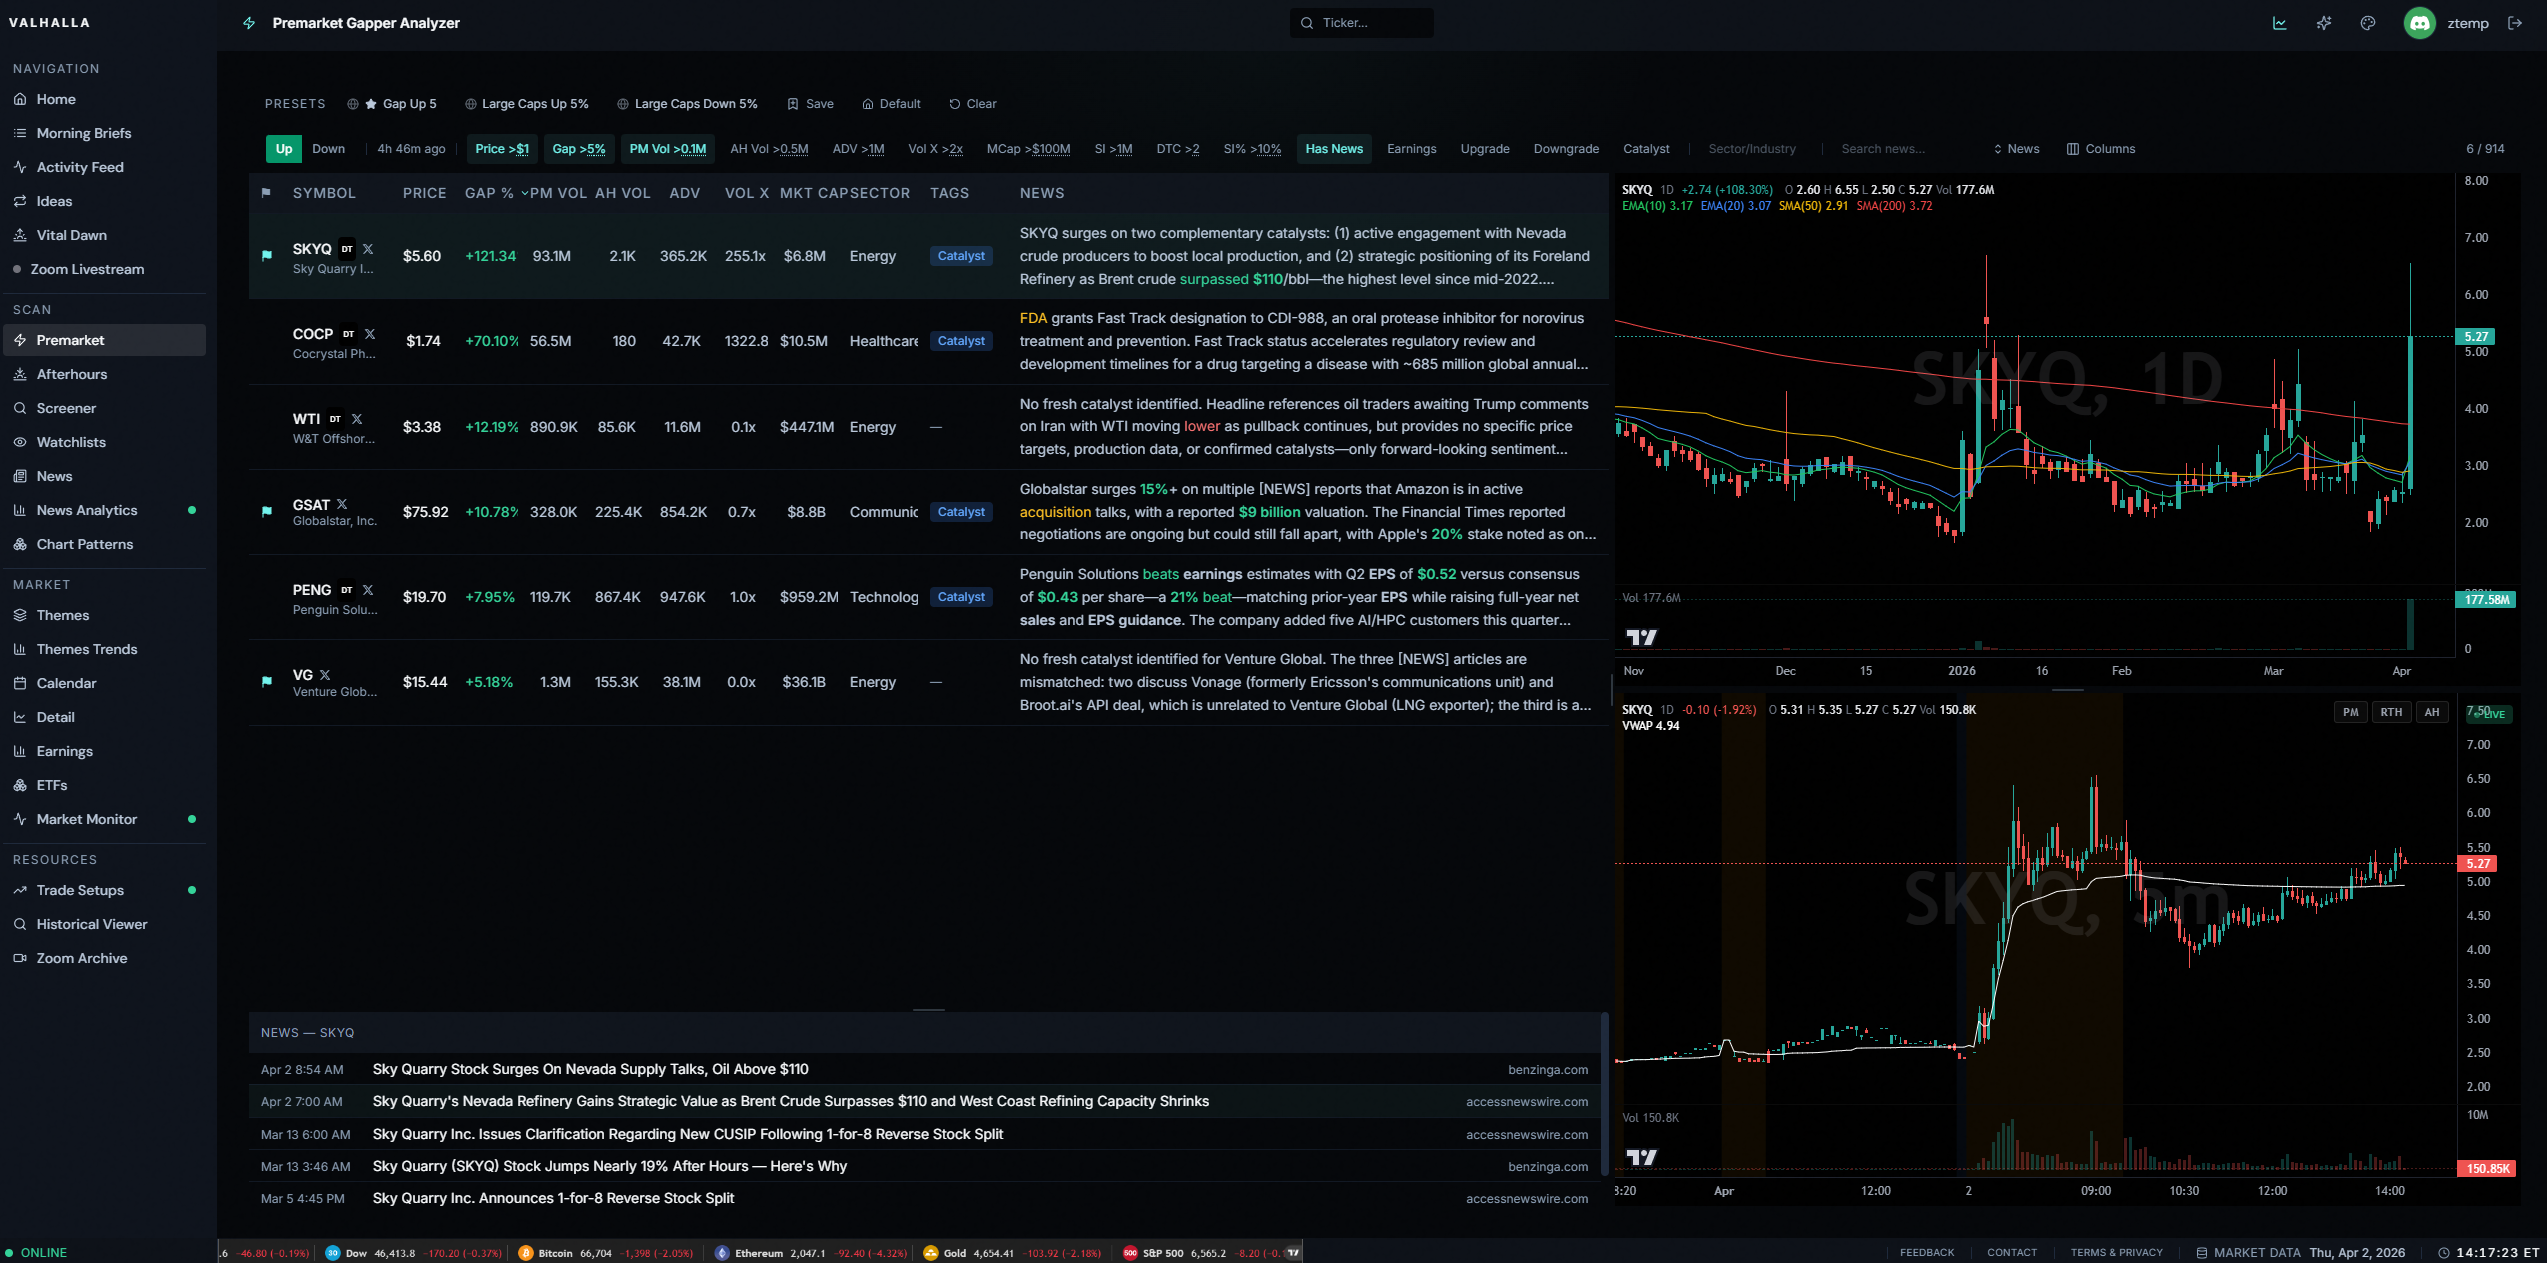Open the News sort dropdown
2547x1263 pixels.
point(2016,148)
